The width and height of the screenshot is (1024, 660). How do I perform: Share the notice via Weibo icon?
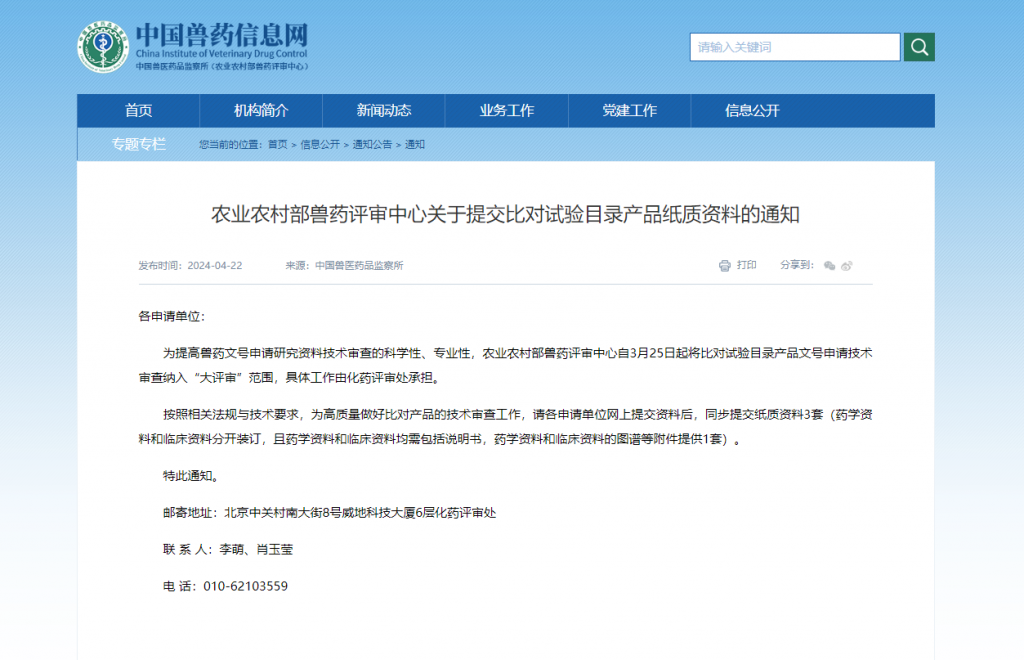click(846, 266)
